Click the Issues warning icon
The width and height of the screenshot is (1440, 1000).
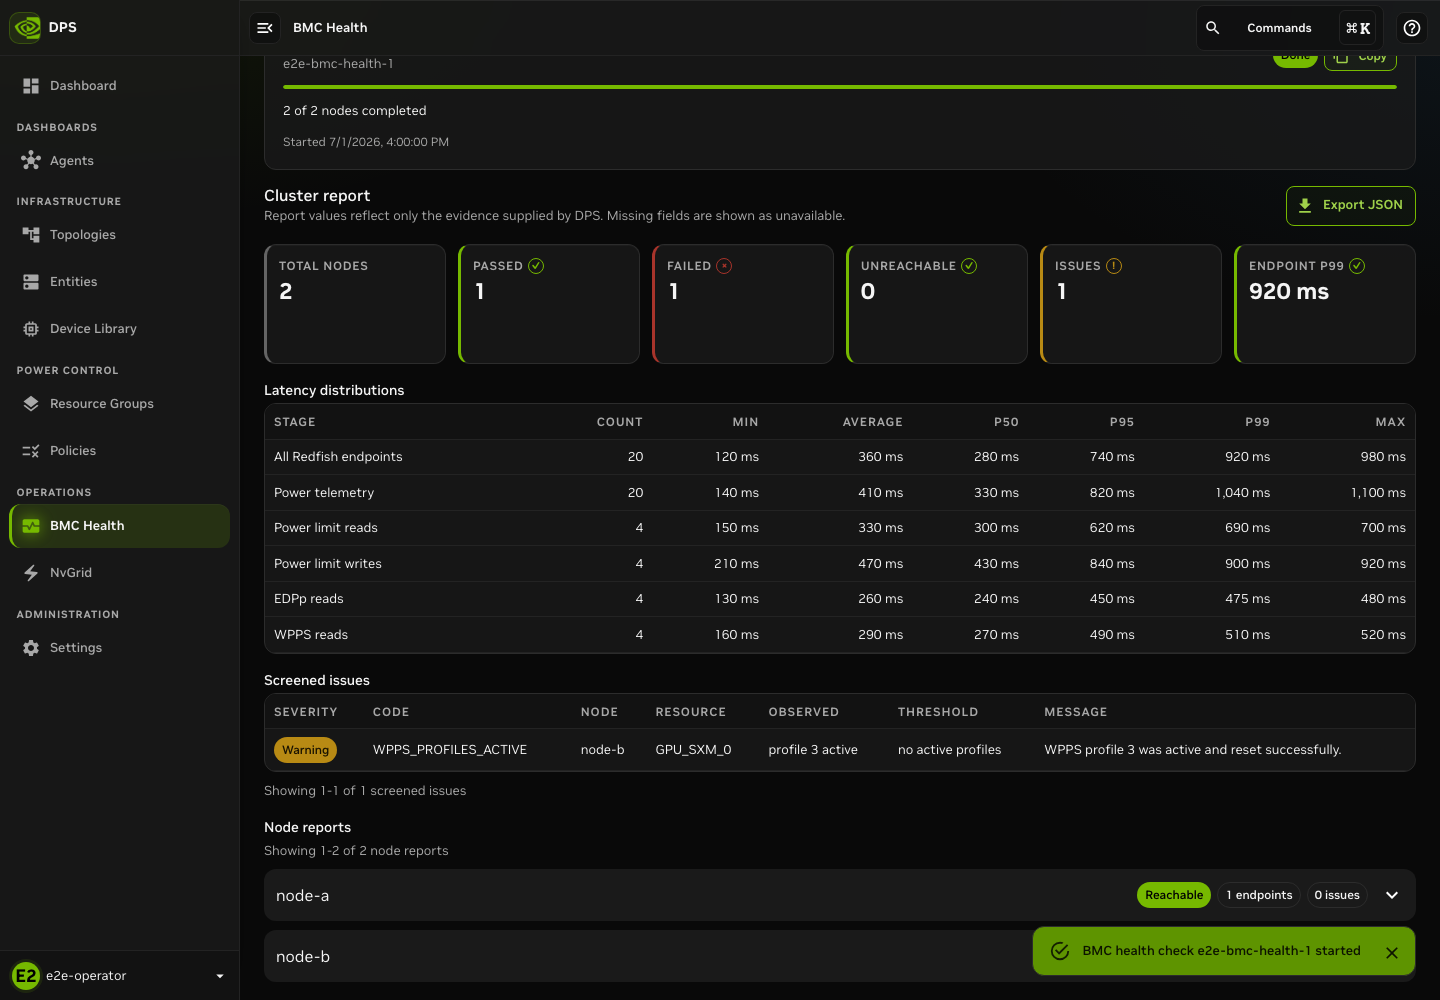pyautogui.click(x=1114, y=266)
